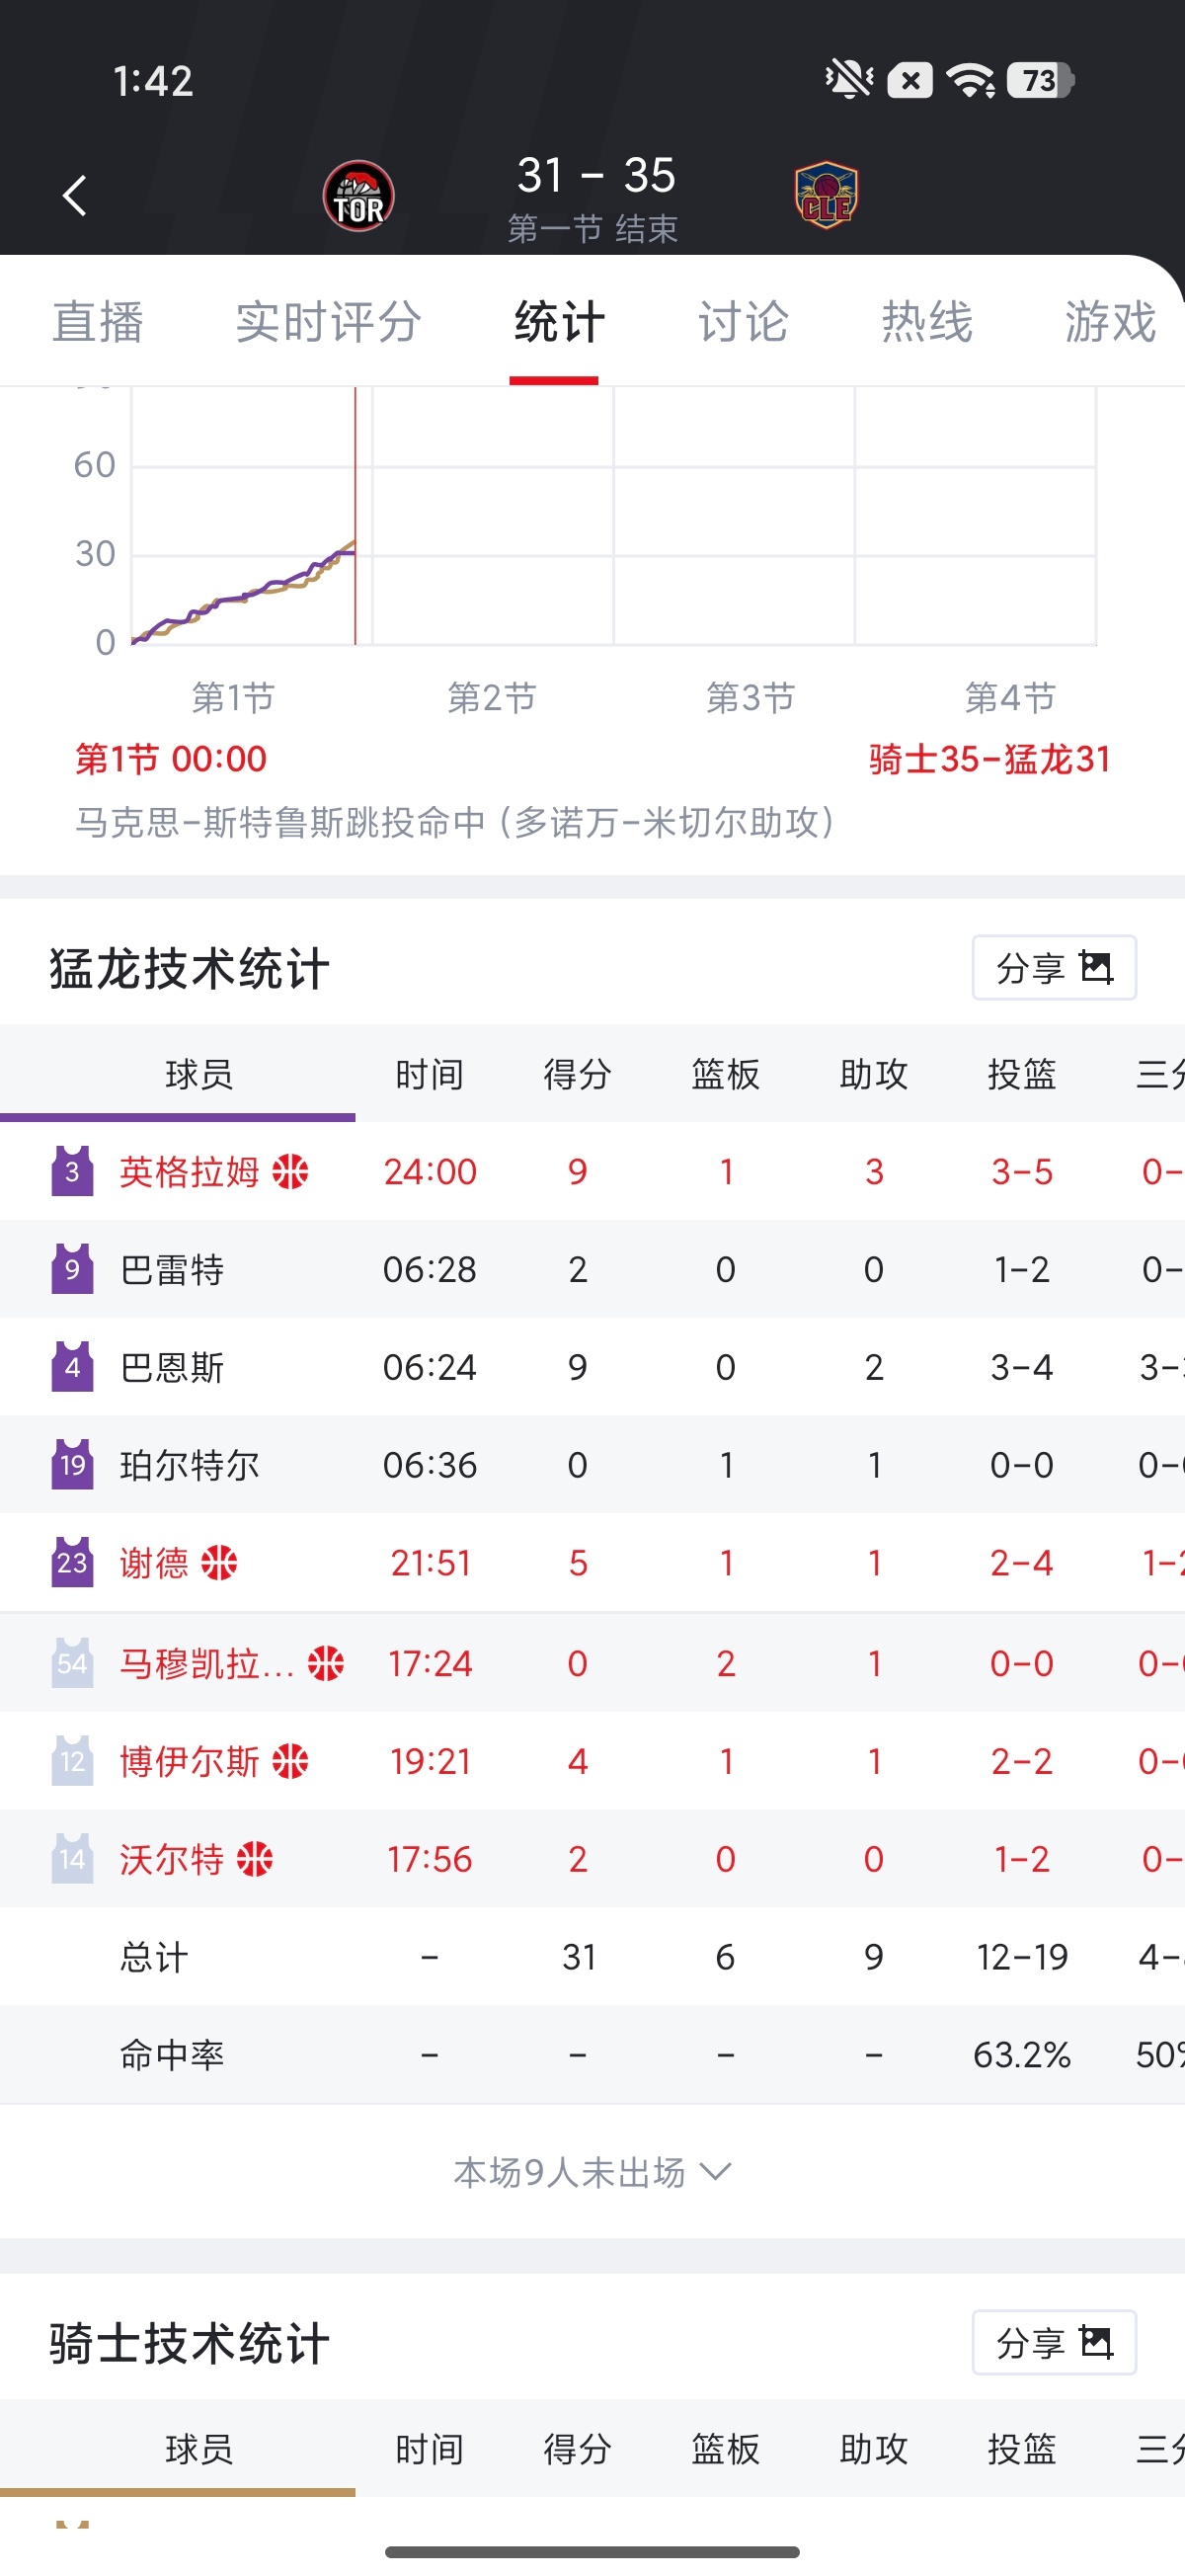Open player 英格拉姆's name
This screenshot has width=1185, height=2576.
[189, 1171]
